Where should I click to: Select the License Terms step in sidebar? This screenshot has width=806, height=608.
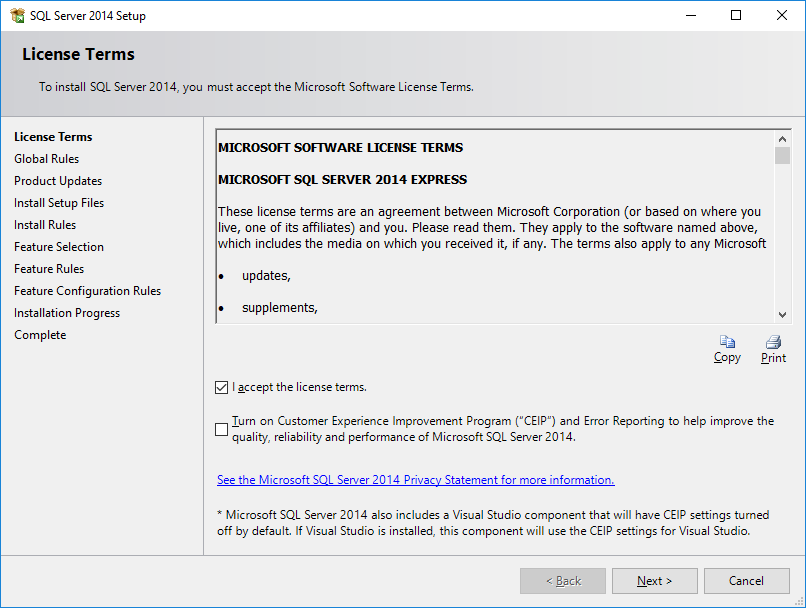(x=53, y=136)
